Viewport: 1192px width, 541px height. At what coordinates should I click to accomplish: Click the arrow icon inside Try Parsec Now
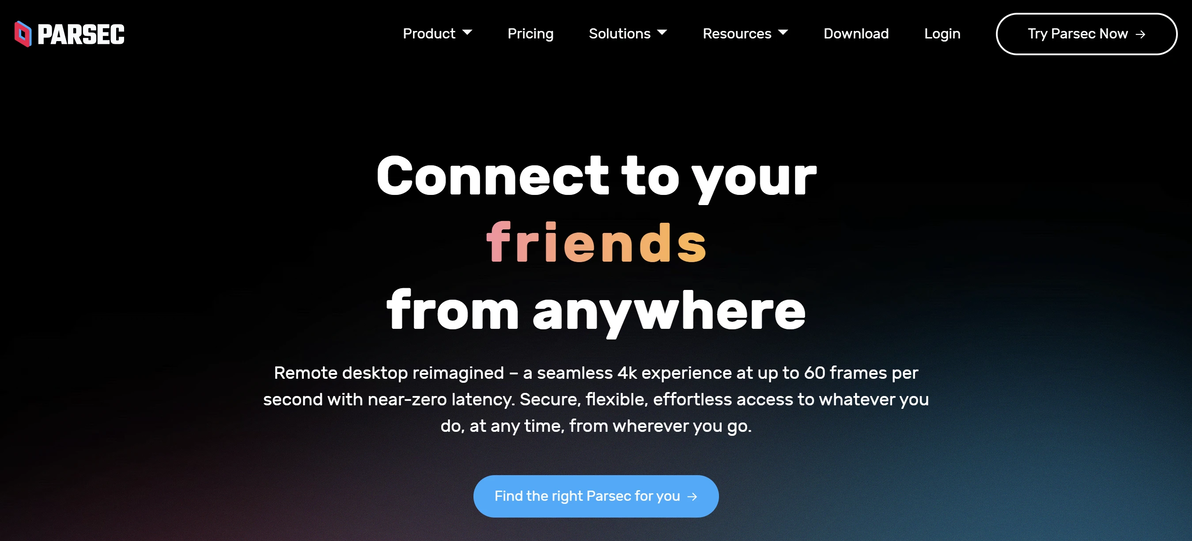click(1140, 34)
